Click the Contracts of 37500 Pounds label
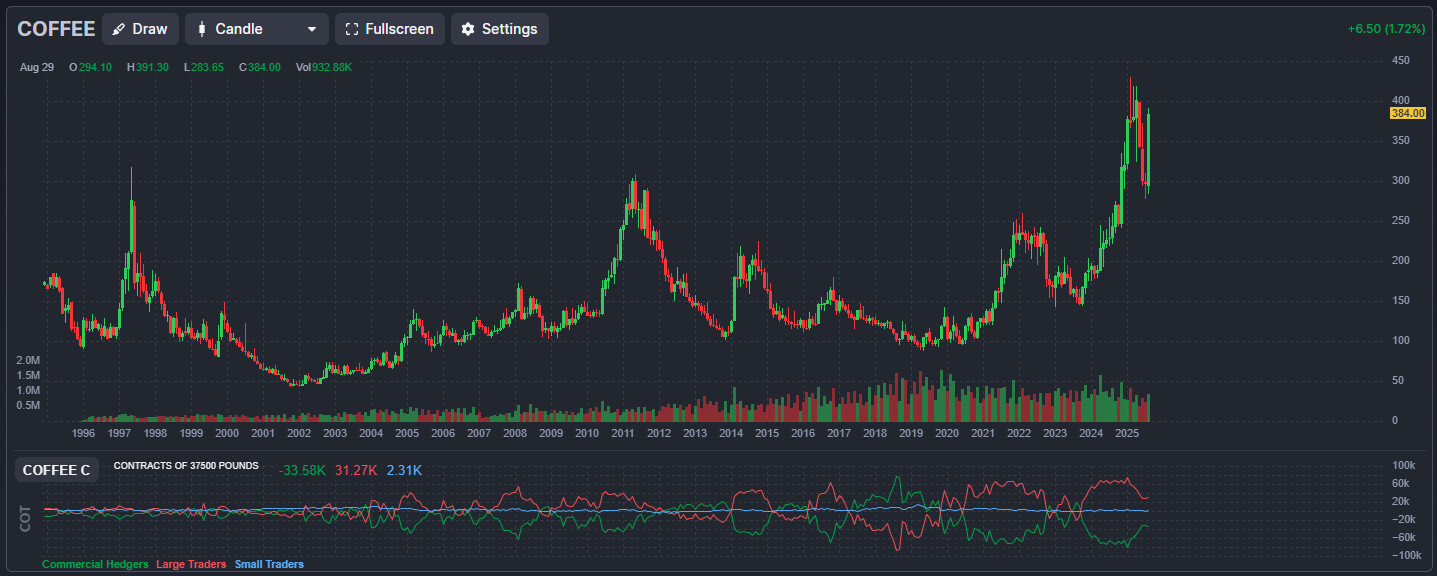The width and height of the screenshot is (1437, 576). 186,466
